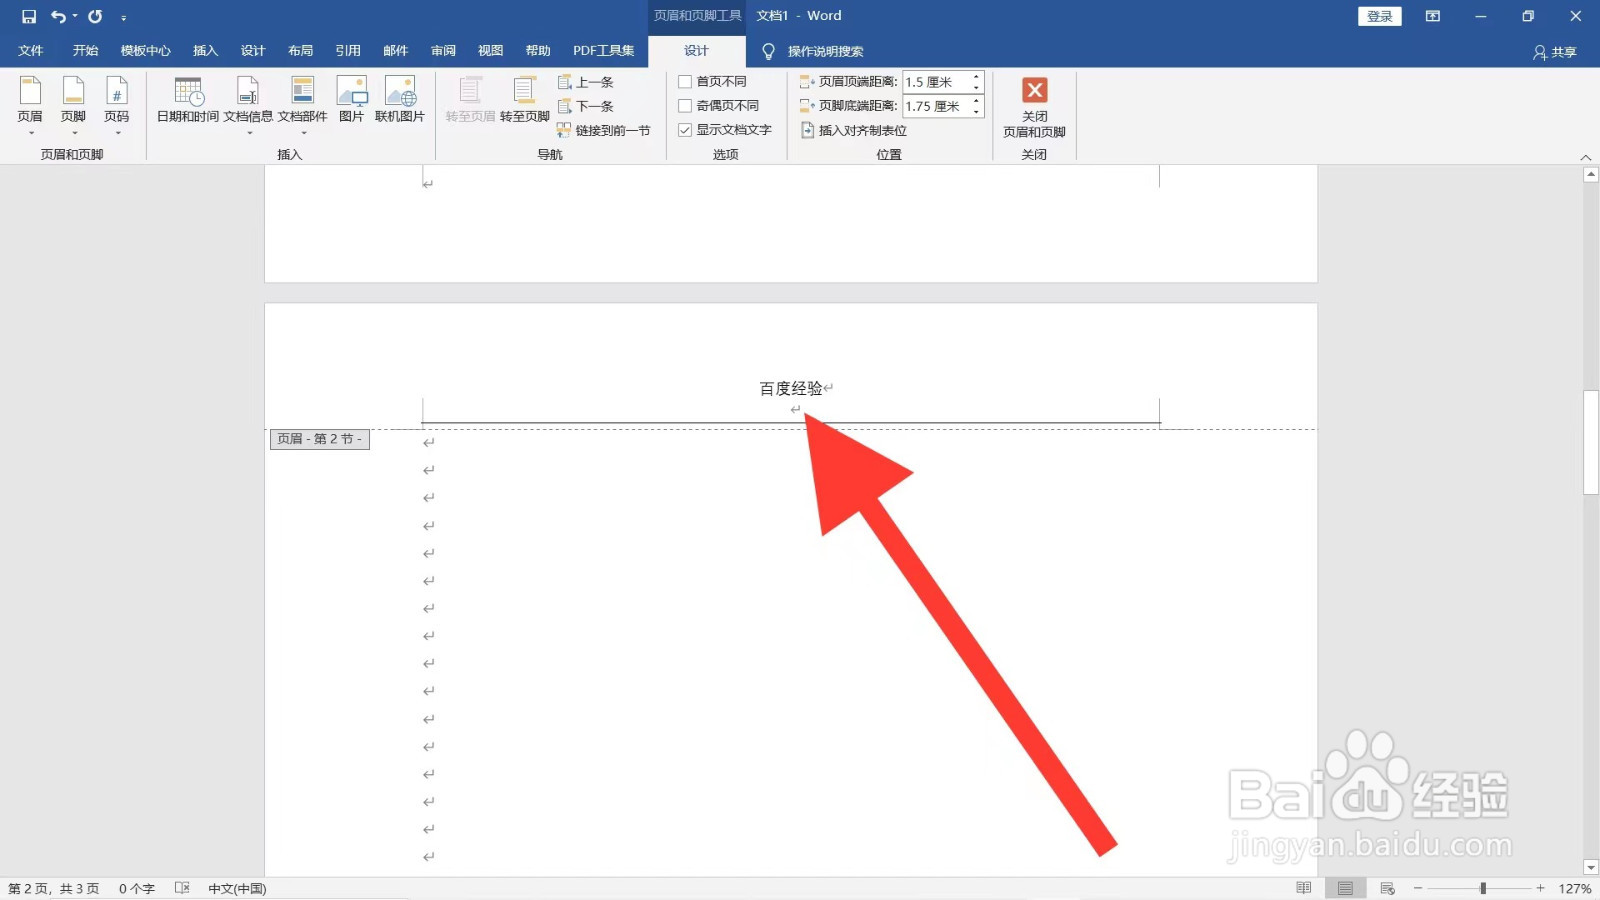Click the 0 个字 word count
The image size is (1600, 900).
137,889
